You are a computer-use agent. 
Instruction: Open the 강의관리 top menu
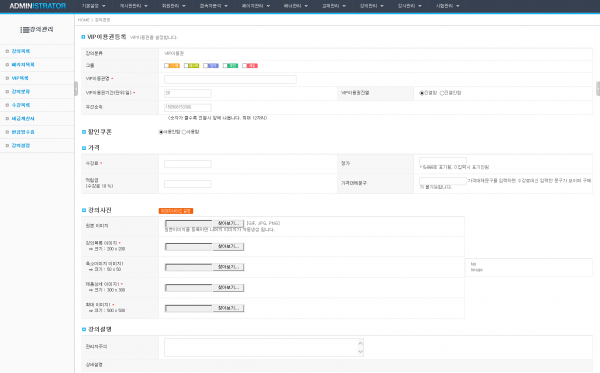[372, 6]
